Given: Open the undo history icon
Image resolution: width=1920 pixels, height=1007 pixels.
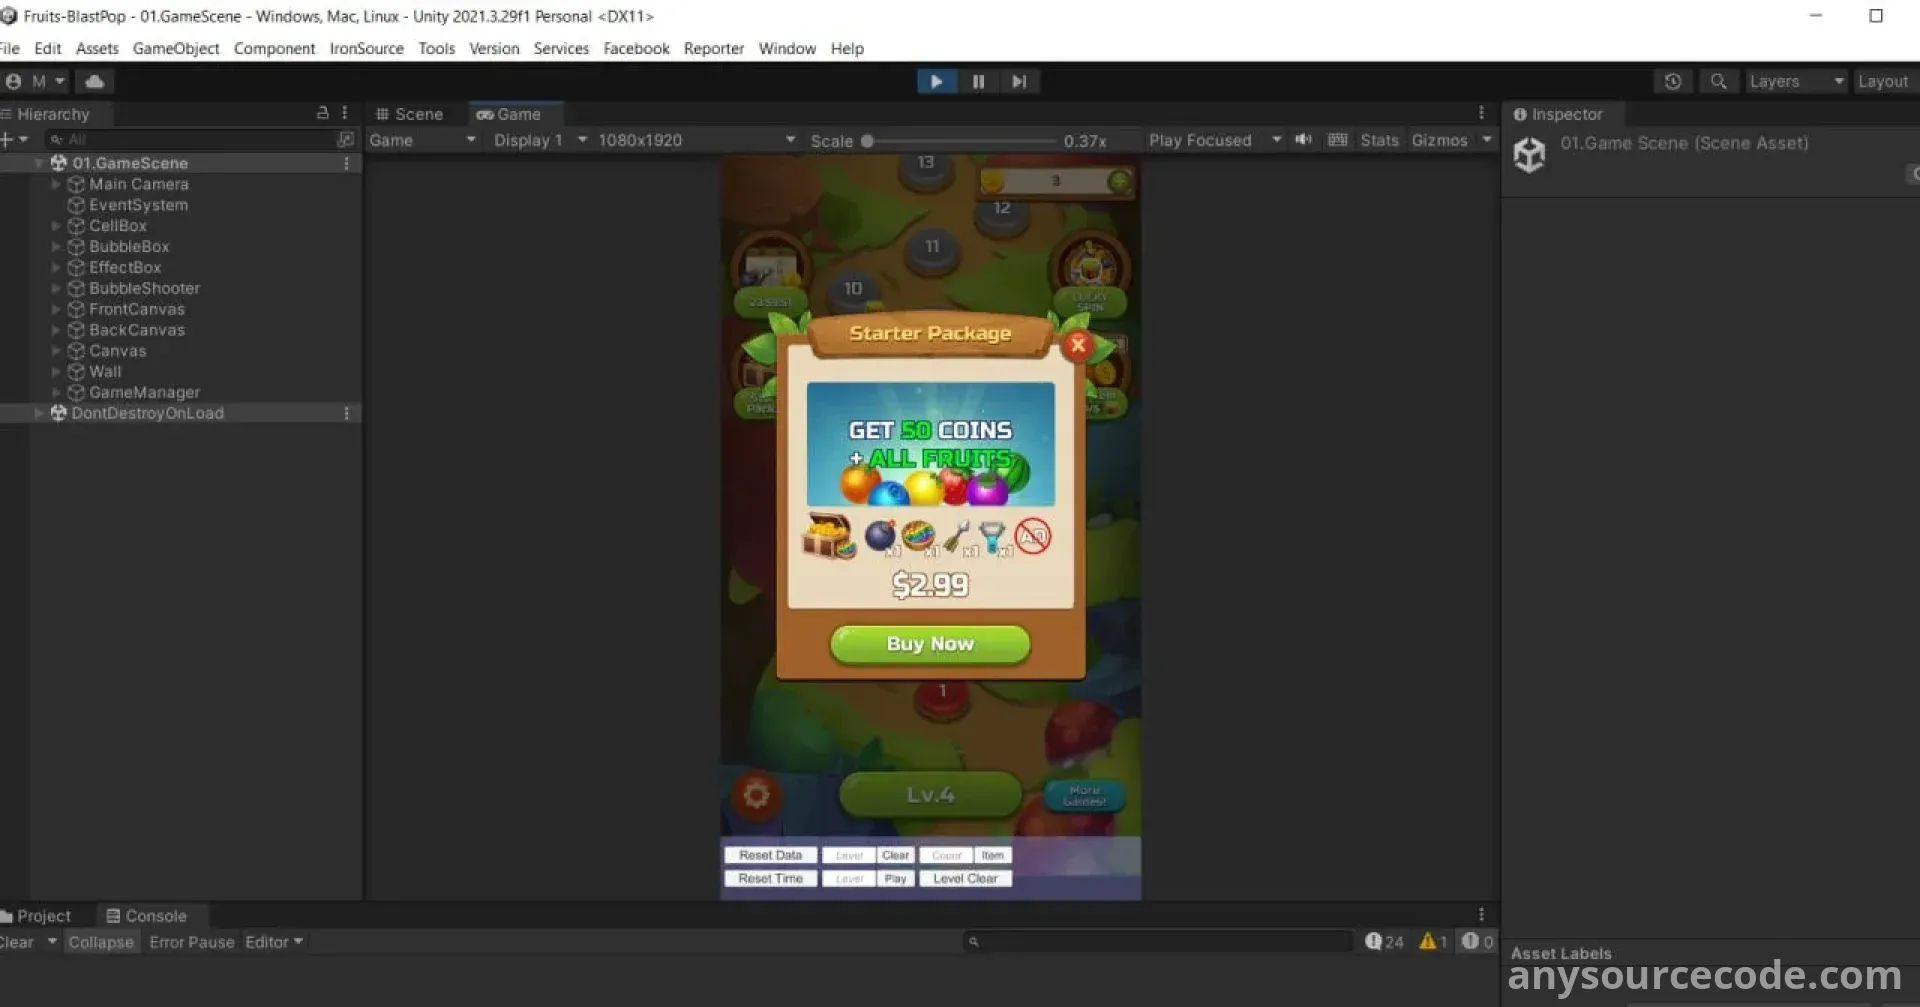Looking at the screenshot, I should (1673, 82).
